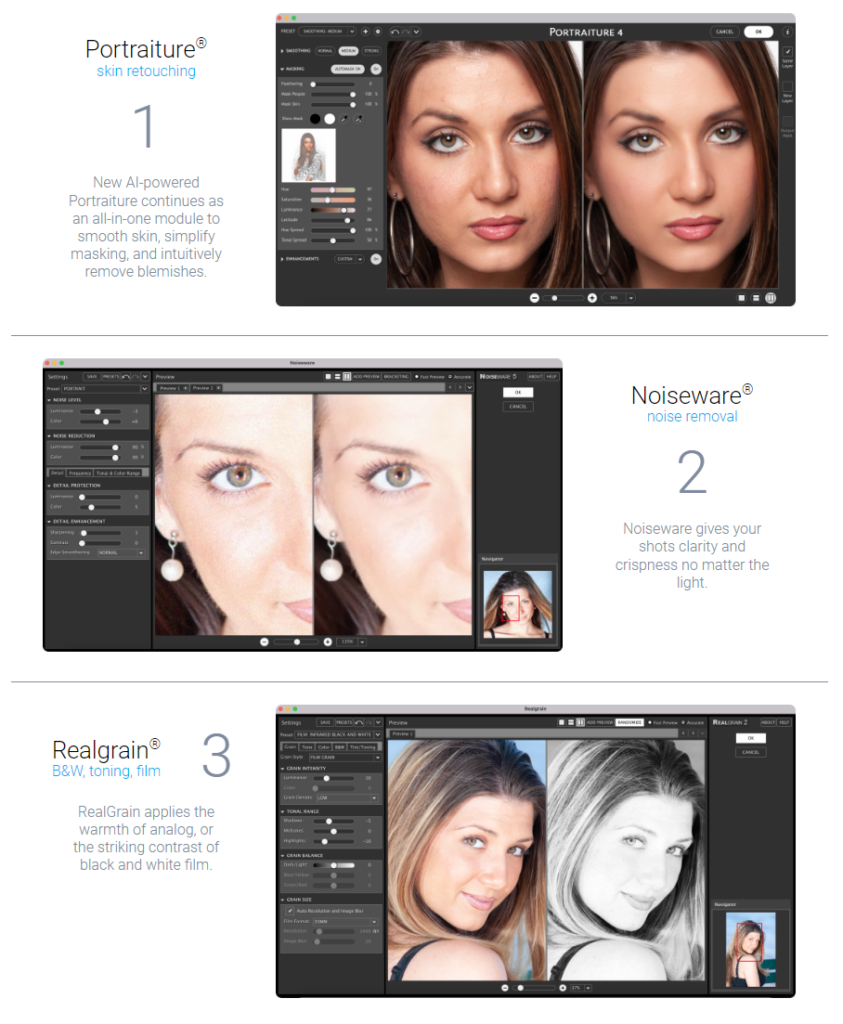The image size is (843, 1024).
Task: Open the Preset dropdown in Portraiture
Action: point(326,31)
